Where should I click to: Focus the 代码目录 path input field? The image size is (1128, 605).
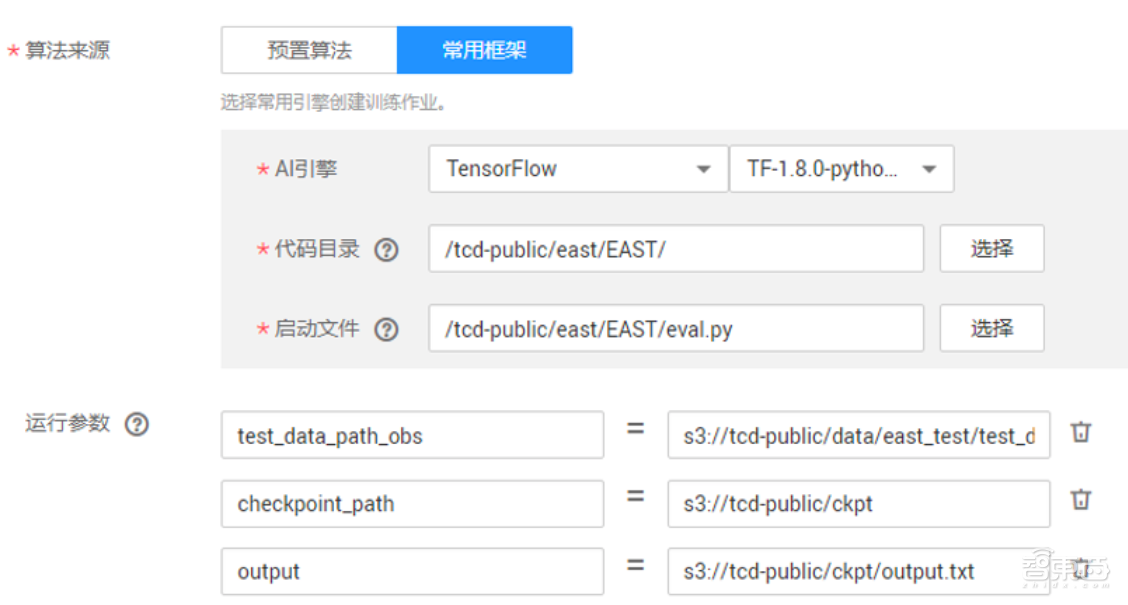676,249
